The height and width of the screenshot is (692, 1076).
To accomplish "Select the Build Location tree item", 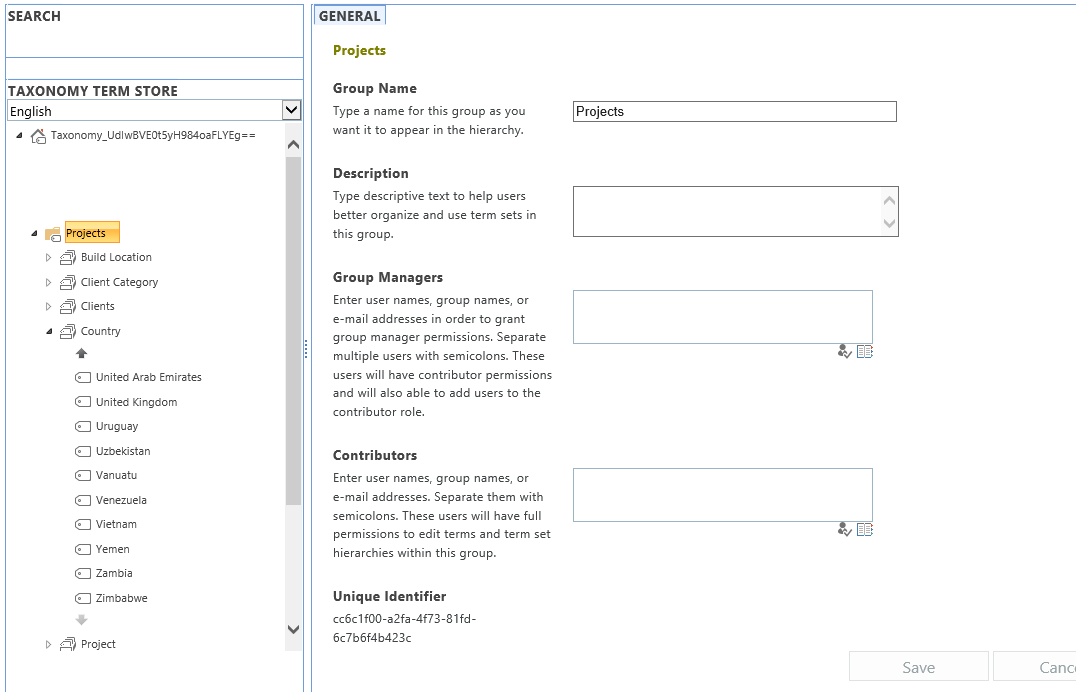I will pos(116,257).
